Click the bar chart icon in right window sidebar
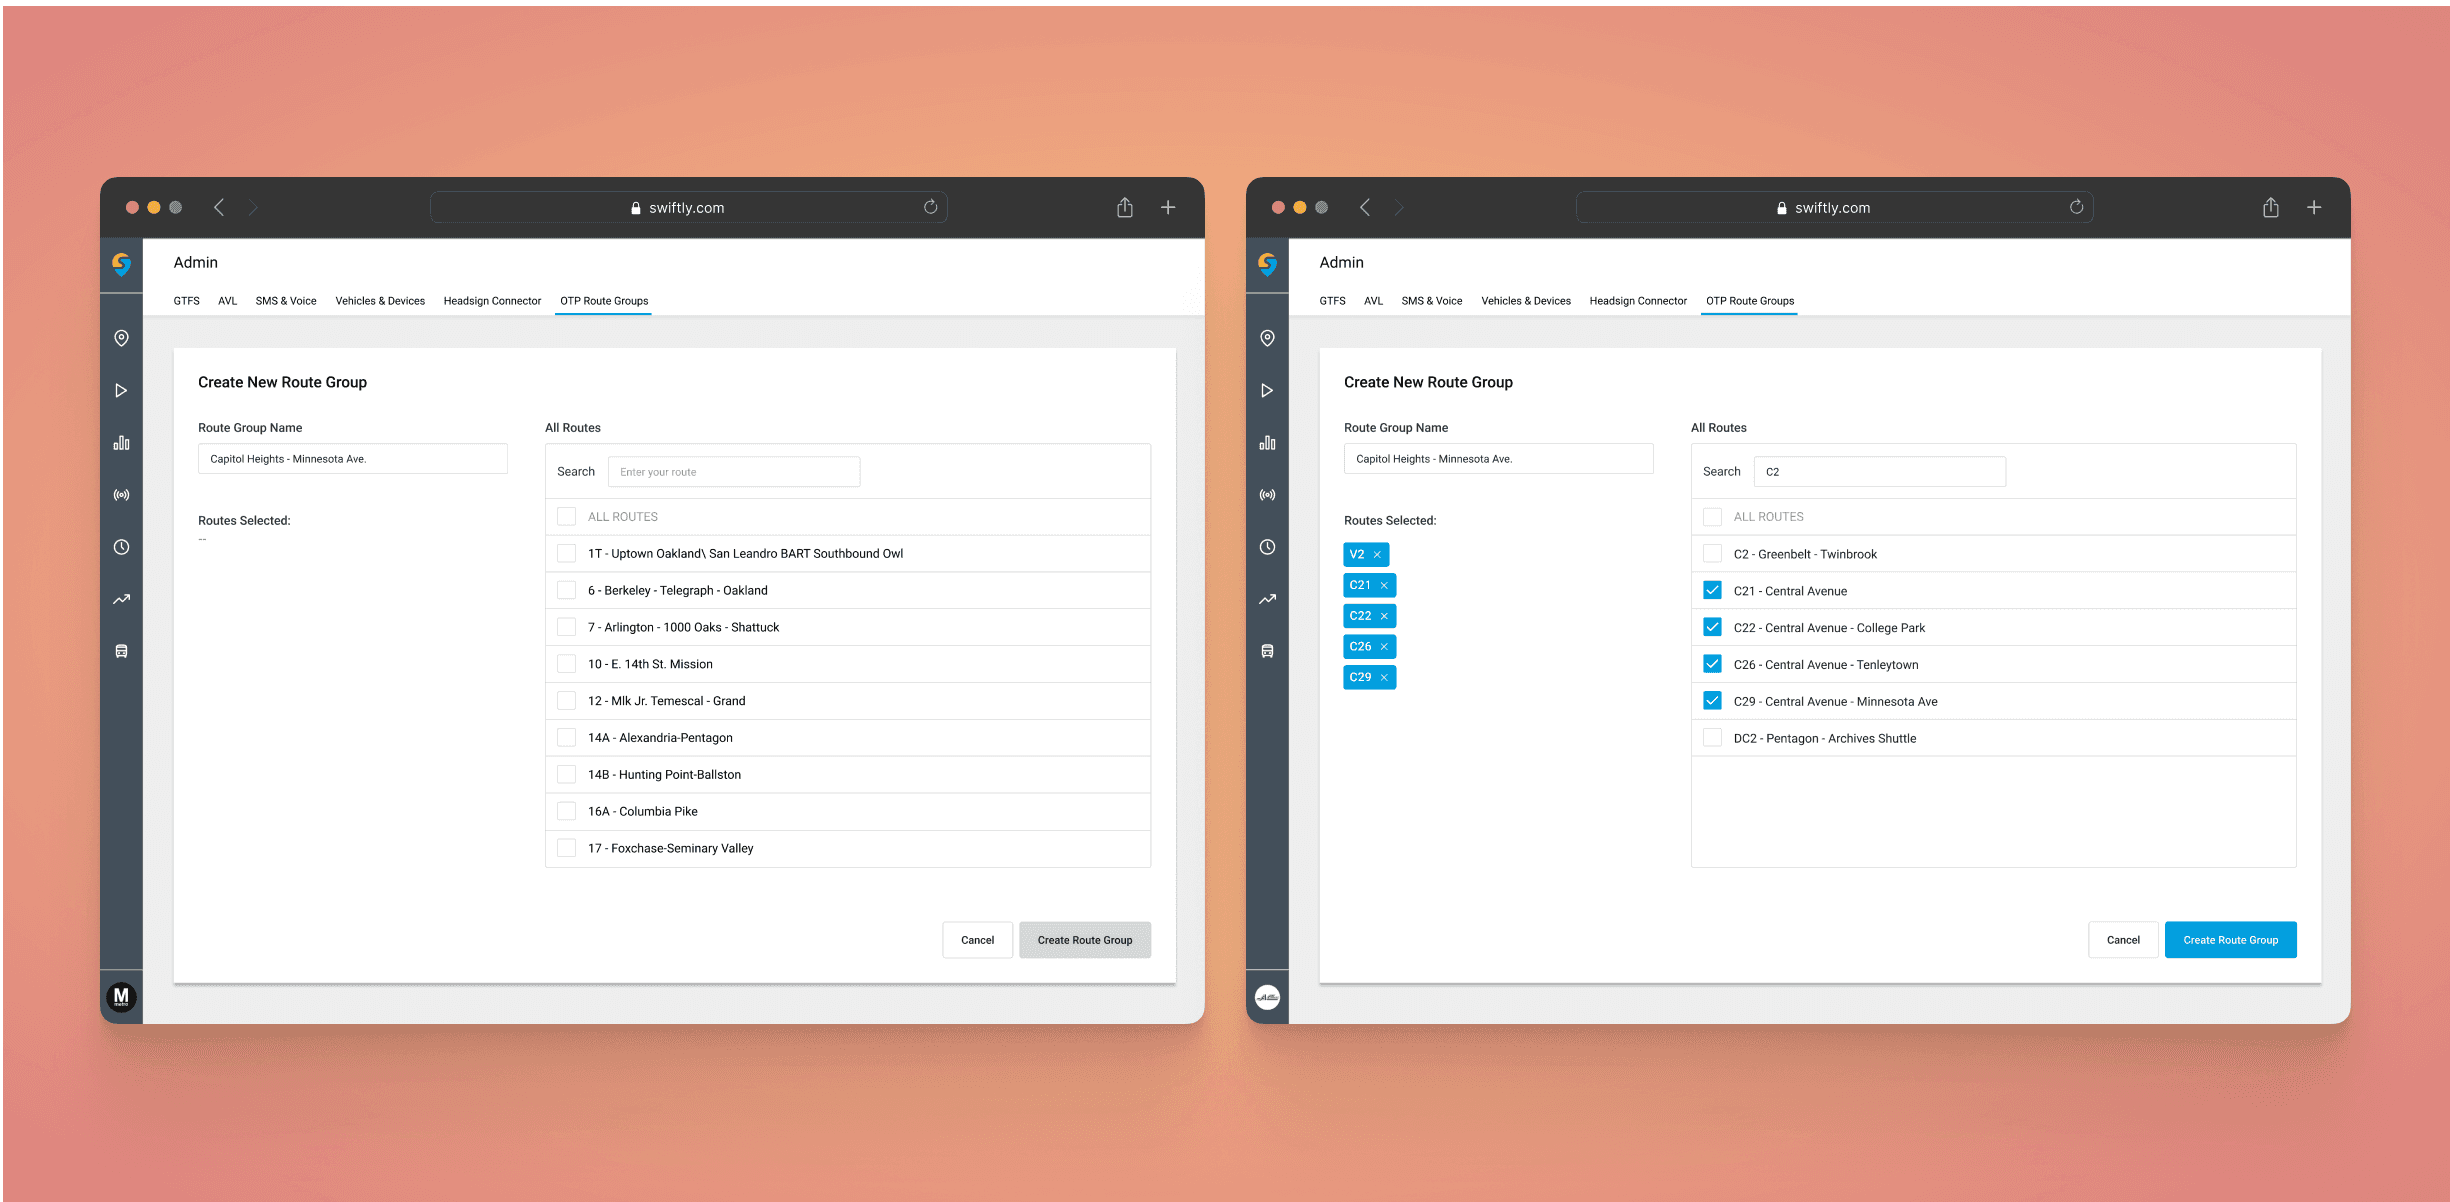 click(1267, 443)
